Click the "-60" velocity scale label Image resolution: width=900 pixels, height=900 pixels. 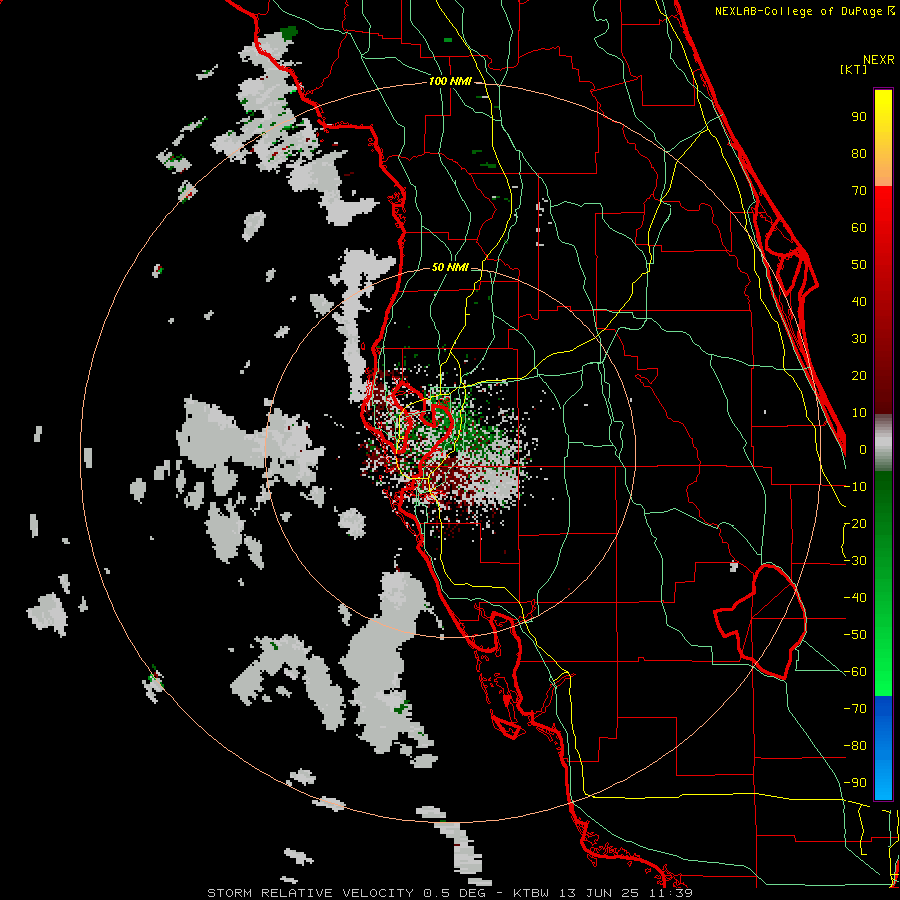pos(855,672)
